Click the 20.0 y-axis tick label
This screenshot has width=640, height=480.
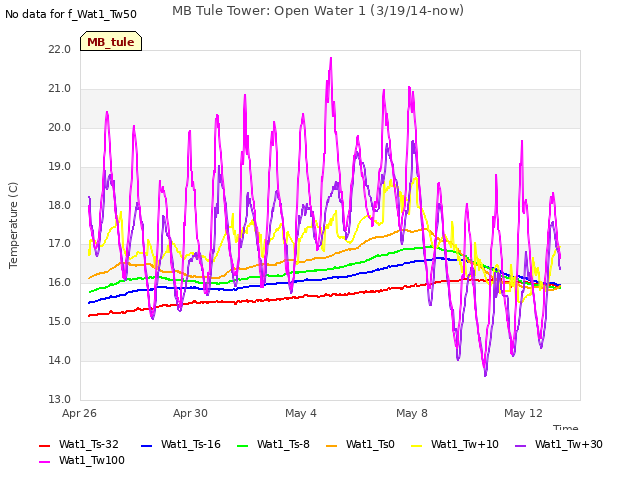pyautogui.click(x=60, y=127)
